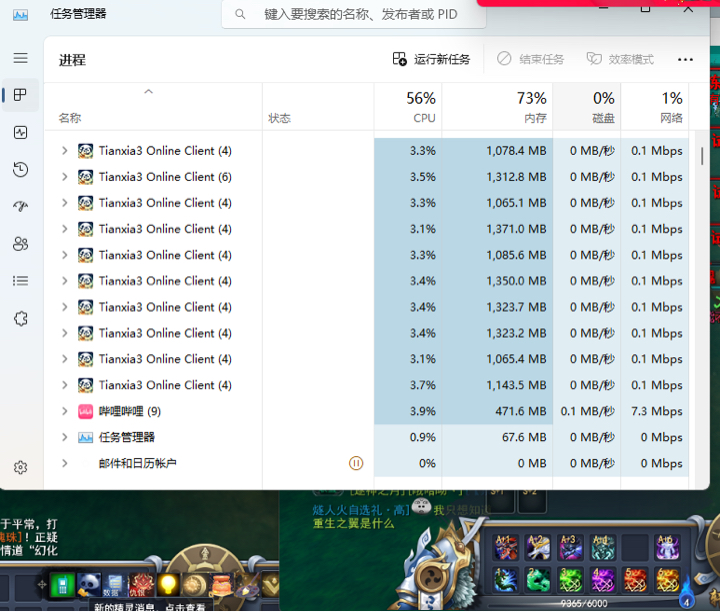Viewport: 720px width, 612px height.
Task: Expand Tianxia3 process using 1,143.5 MB
Action: click(x=65, y=385)
